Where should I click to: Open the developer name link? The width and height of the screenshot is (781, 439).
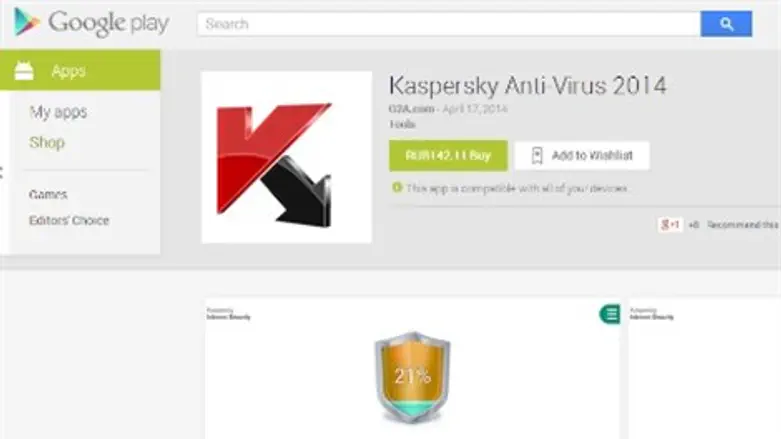[x=411, y=109]
